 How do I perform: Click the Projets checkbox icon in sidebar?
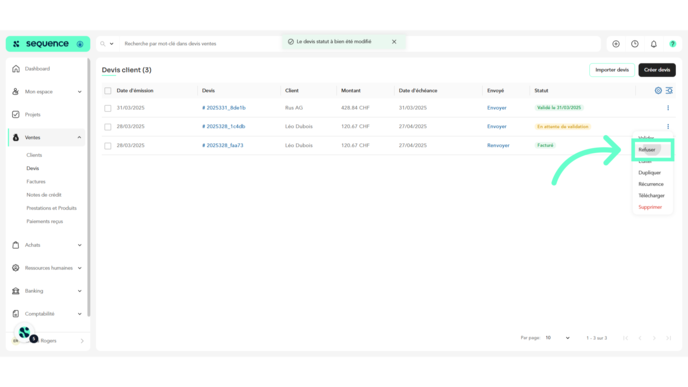(x=16, y=115)
